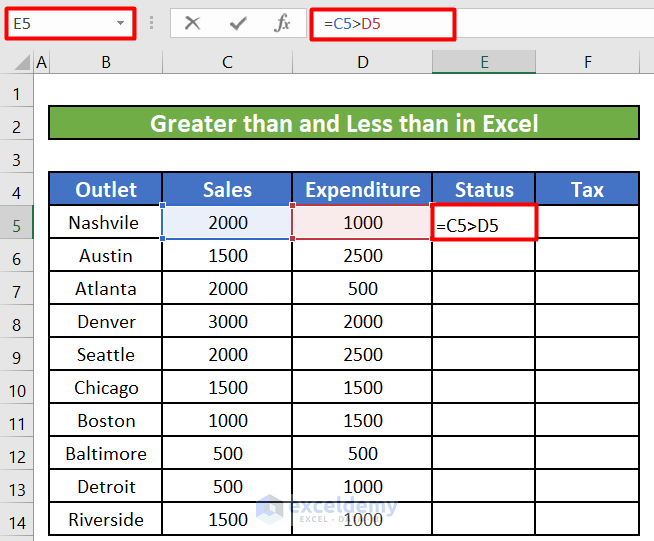Click the 'Outlet' header cell
The image size is (654, 541).
[x=106, y=189]
